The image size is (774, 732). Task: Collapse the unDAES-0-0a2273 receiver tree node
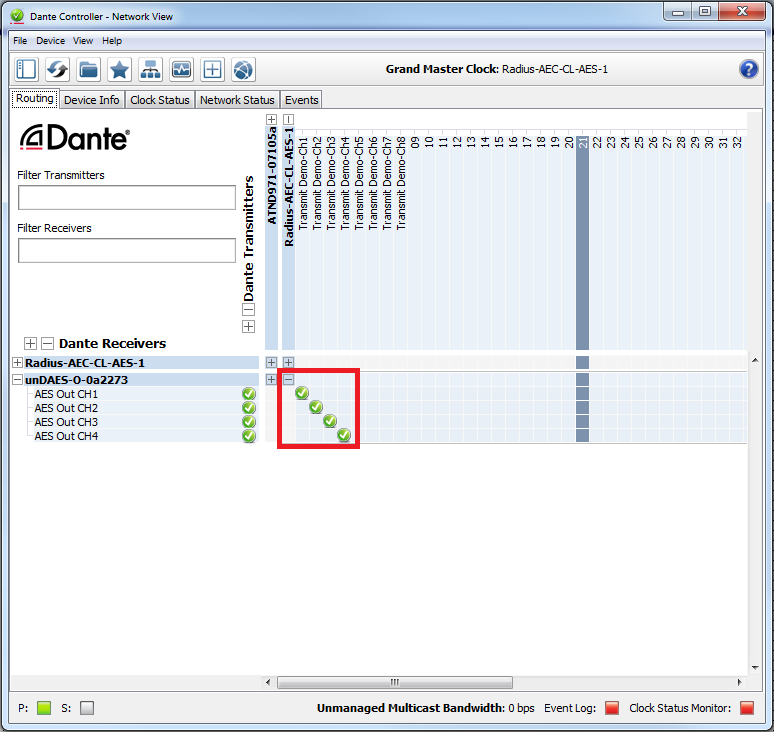click(17, 380)
